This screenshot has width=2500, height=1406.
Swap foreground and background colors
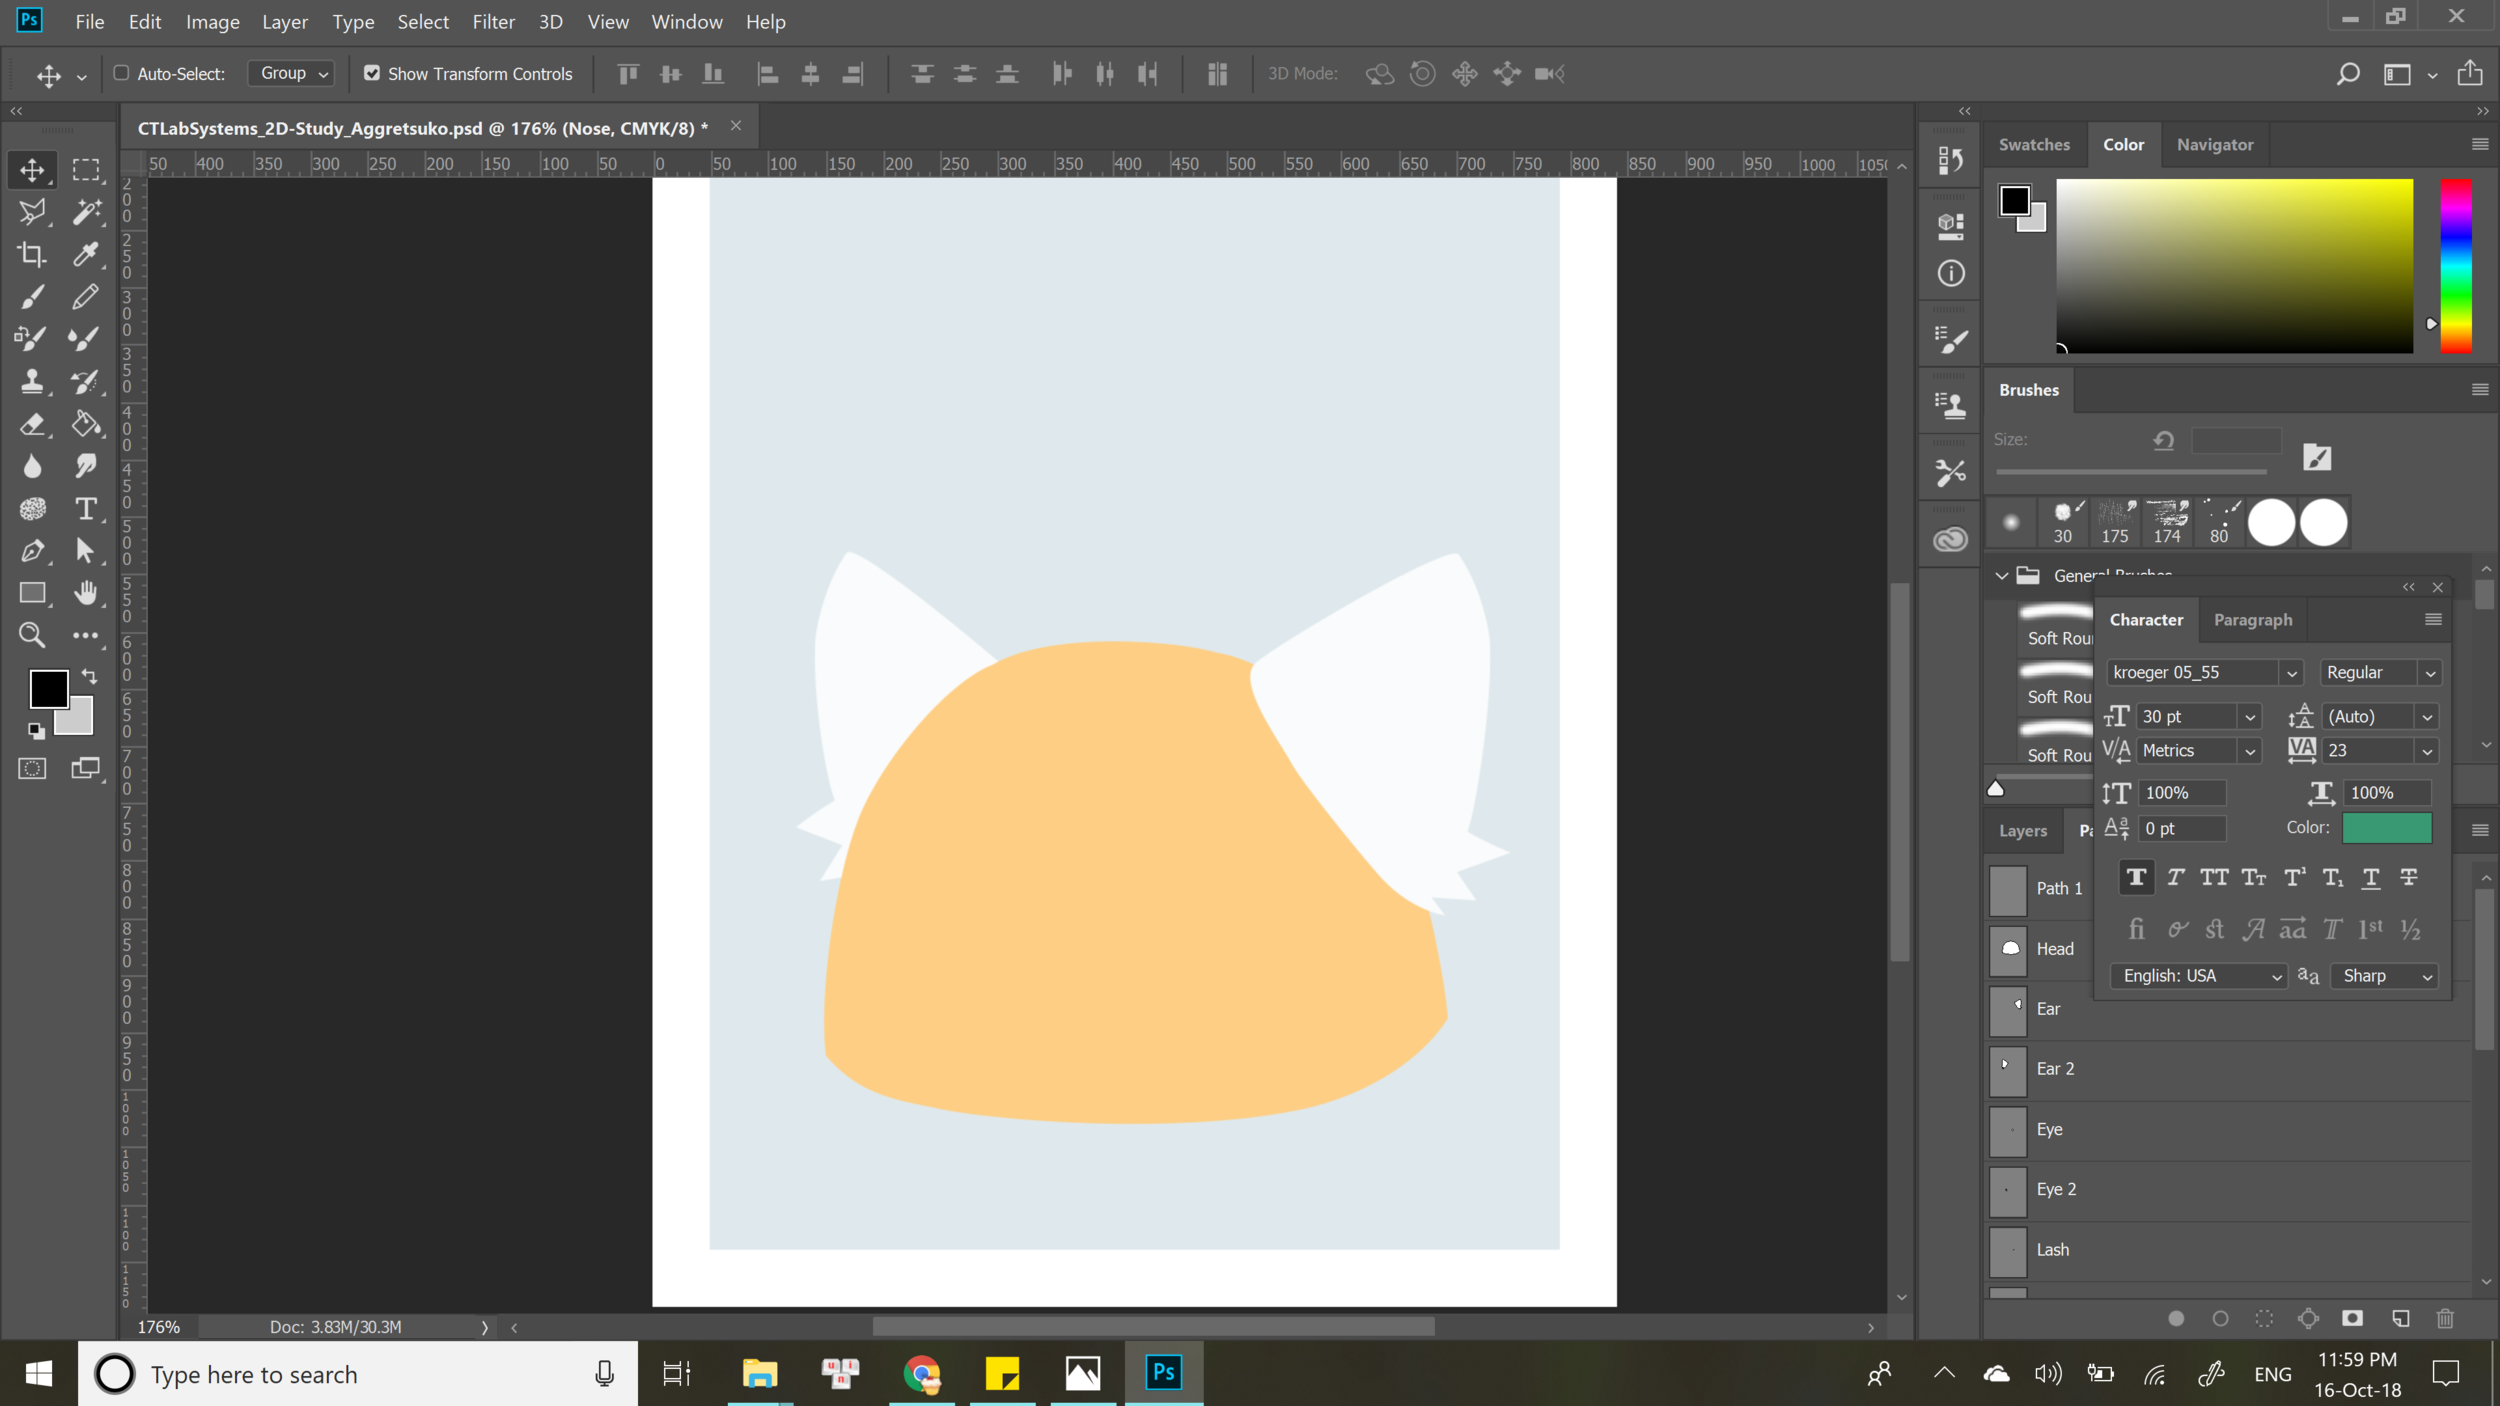coord(89,676)
